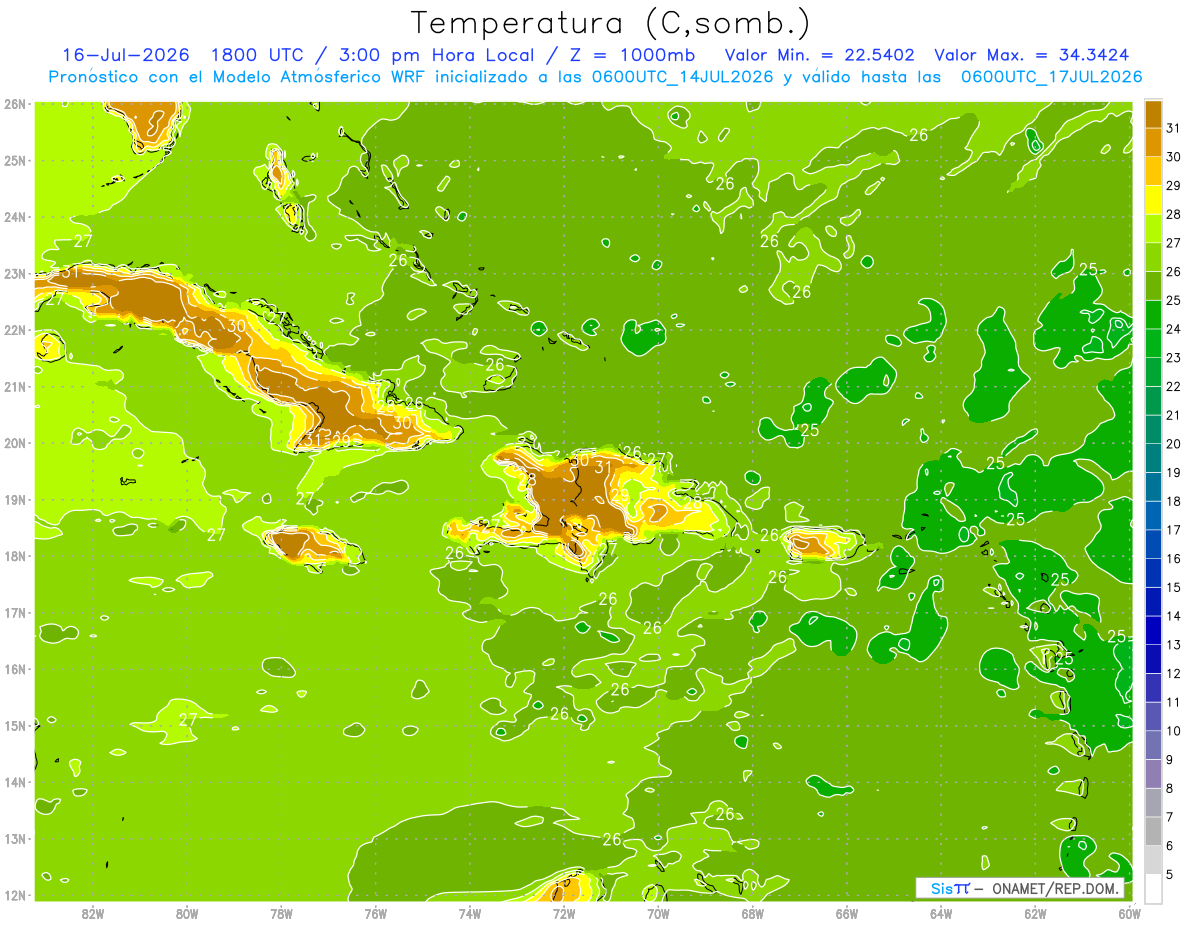Click the colorbar legend value 20
Image resolution: width=1200 pixels, height=927 pixels.
1173,444
